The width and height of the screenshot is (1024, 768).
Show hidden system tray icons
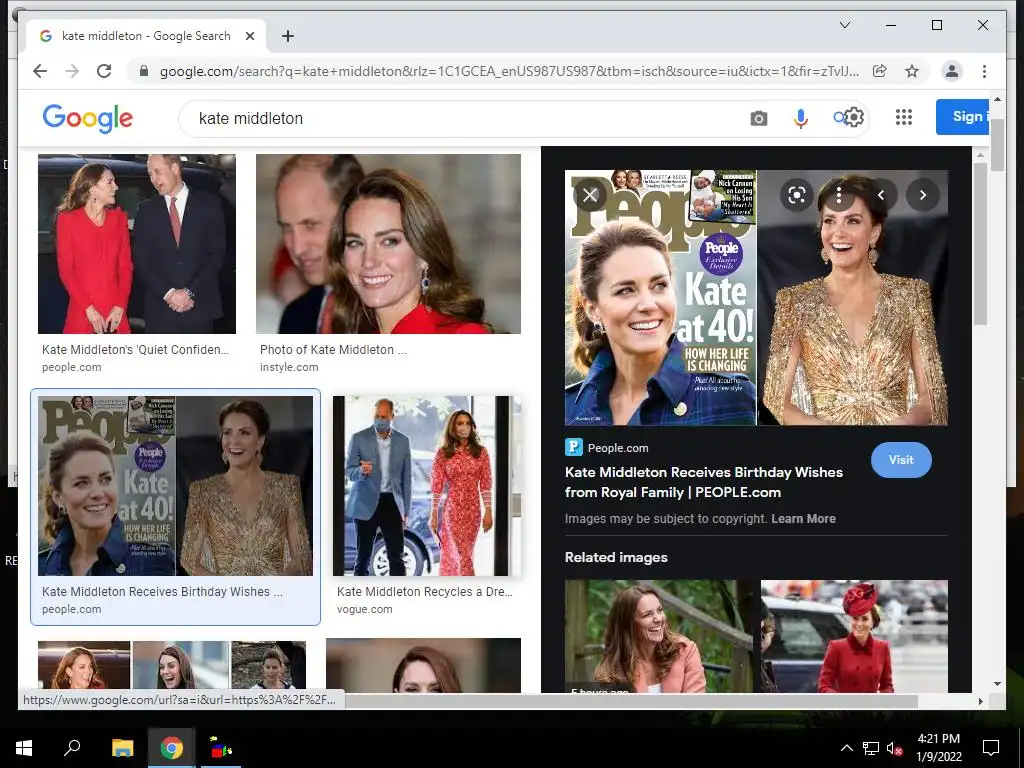846,748
